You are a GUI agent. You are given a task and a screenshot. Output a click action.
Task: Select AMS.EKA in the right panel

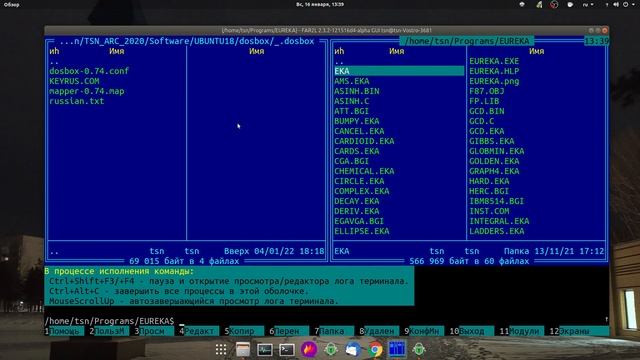pyautogui.click(x=351, y=81)
